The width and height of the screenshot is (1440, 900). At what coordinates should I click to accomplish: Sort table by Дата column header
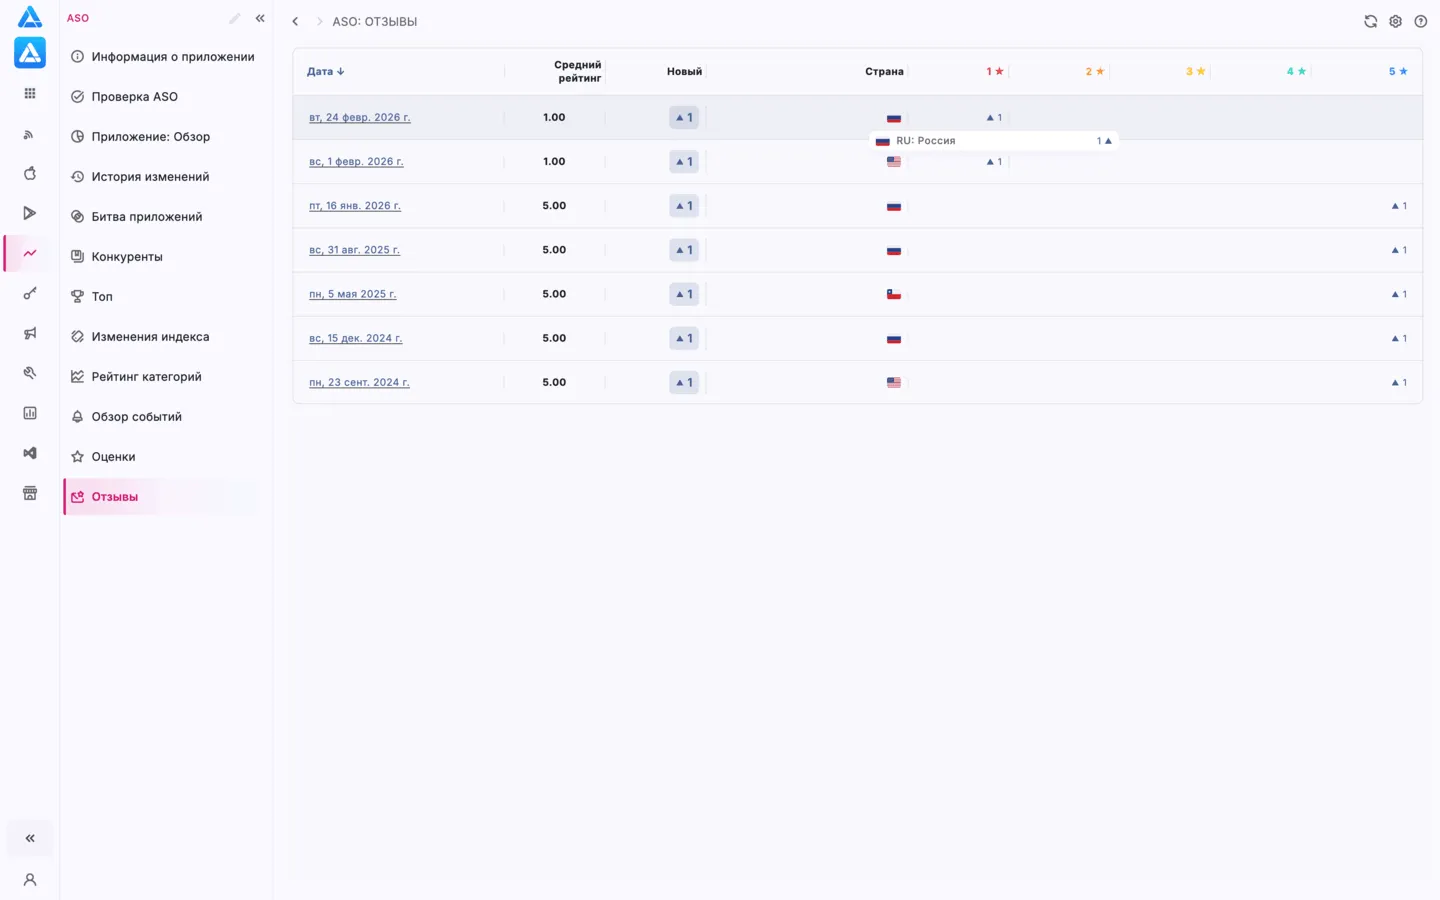[x=325, y=71]
